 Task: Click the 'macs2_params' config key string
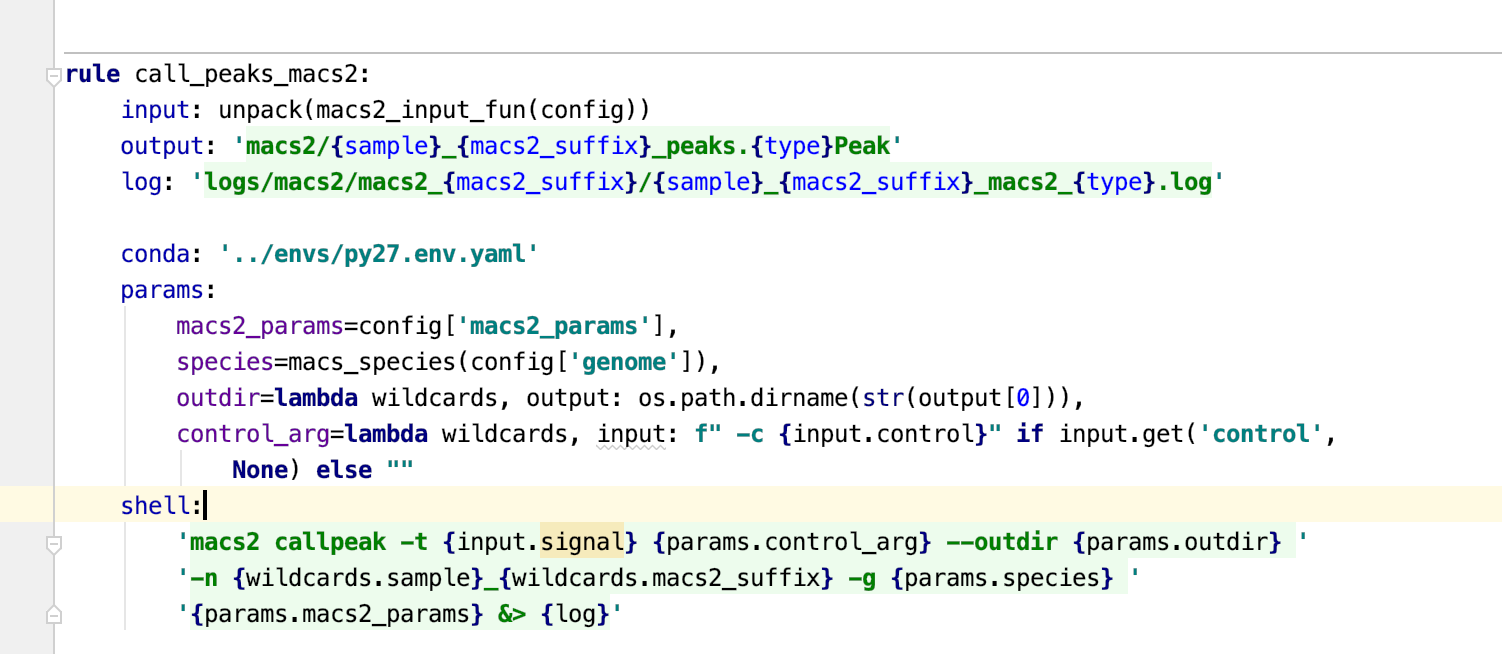(x=554, y=326)
